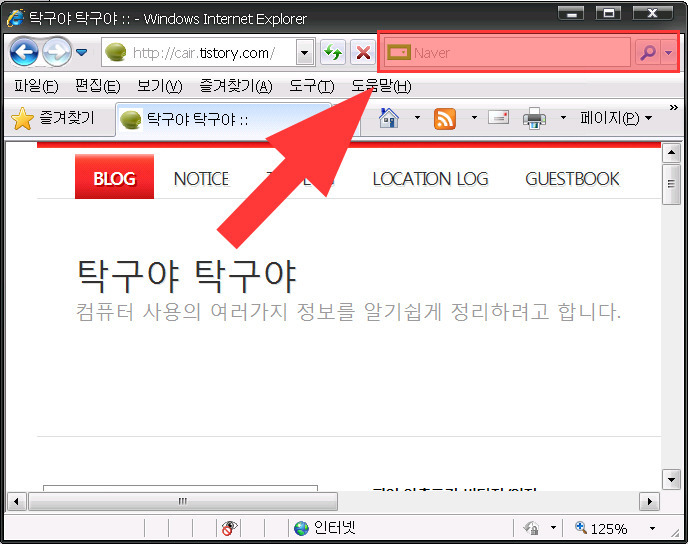Click the address bar showing cair.tistory.com
Screen dimensions: 688x544
click(x=198, y=53)
